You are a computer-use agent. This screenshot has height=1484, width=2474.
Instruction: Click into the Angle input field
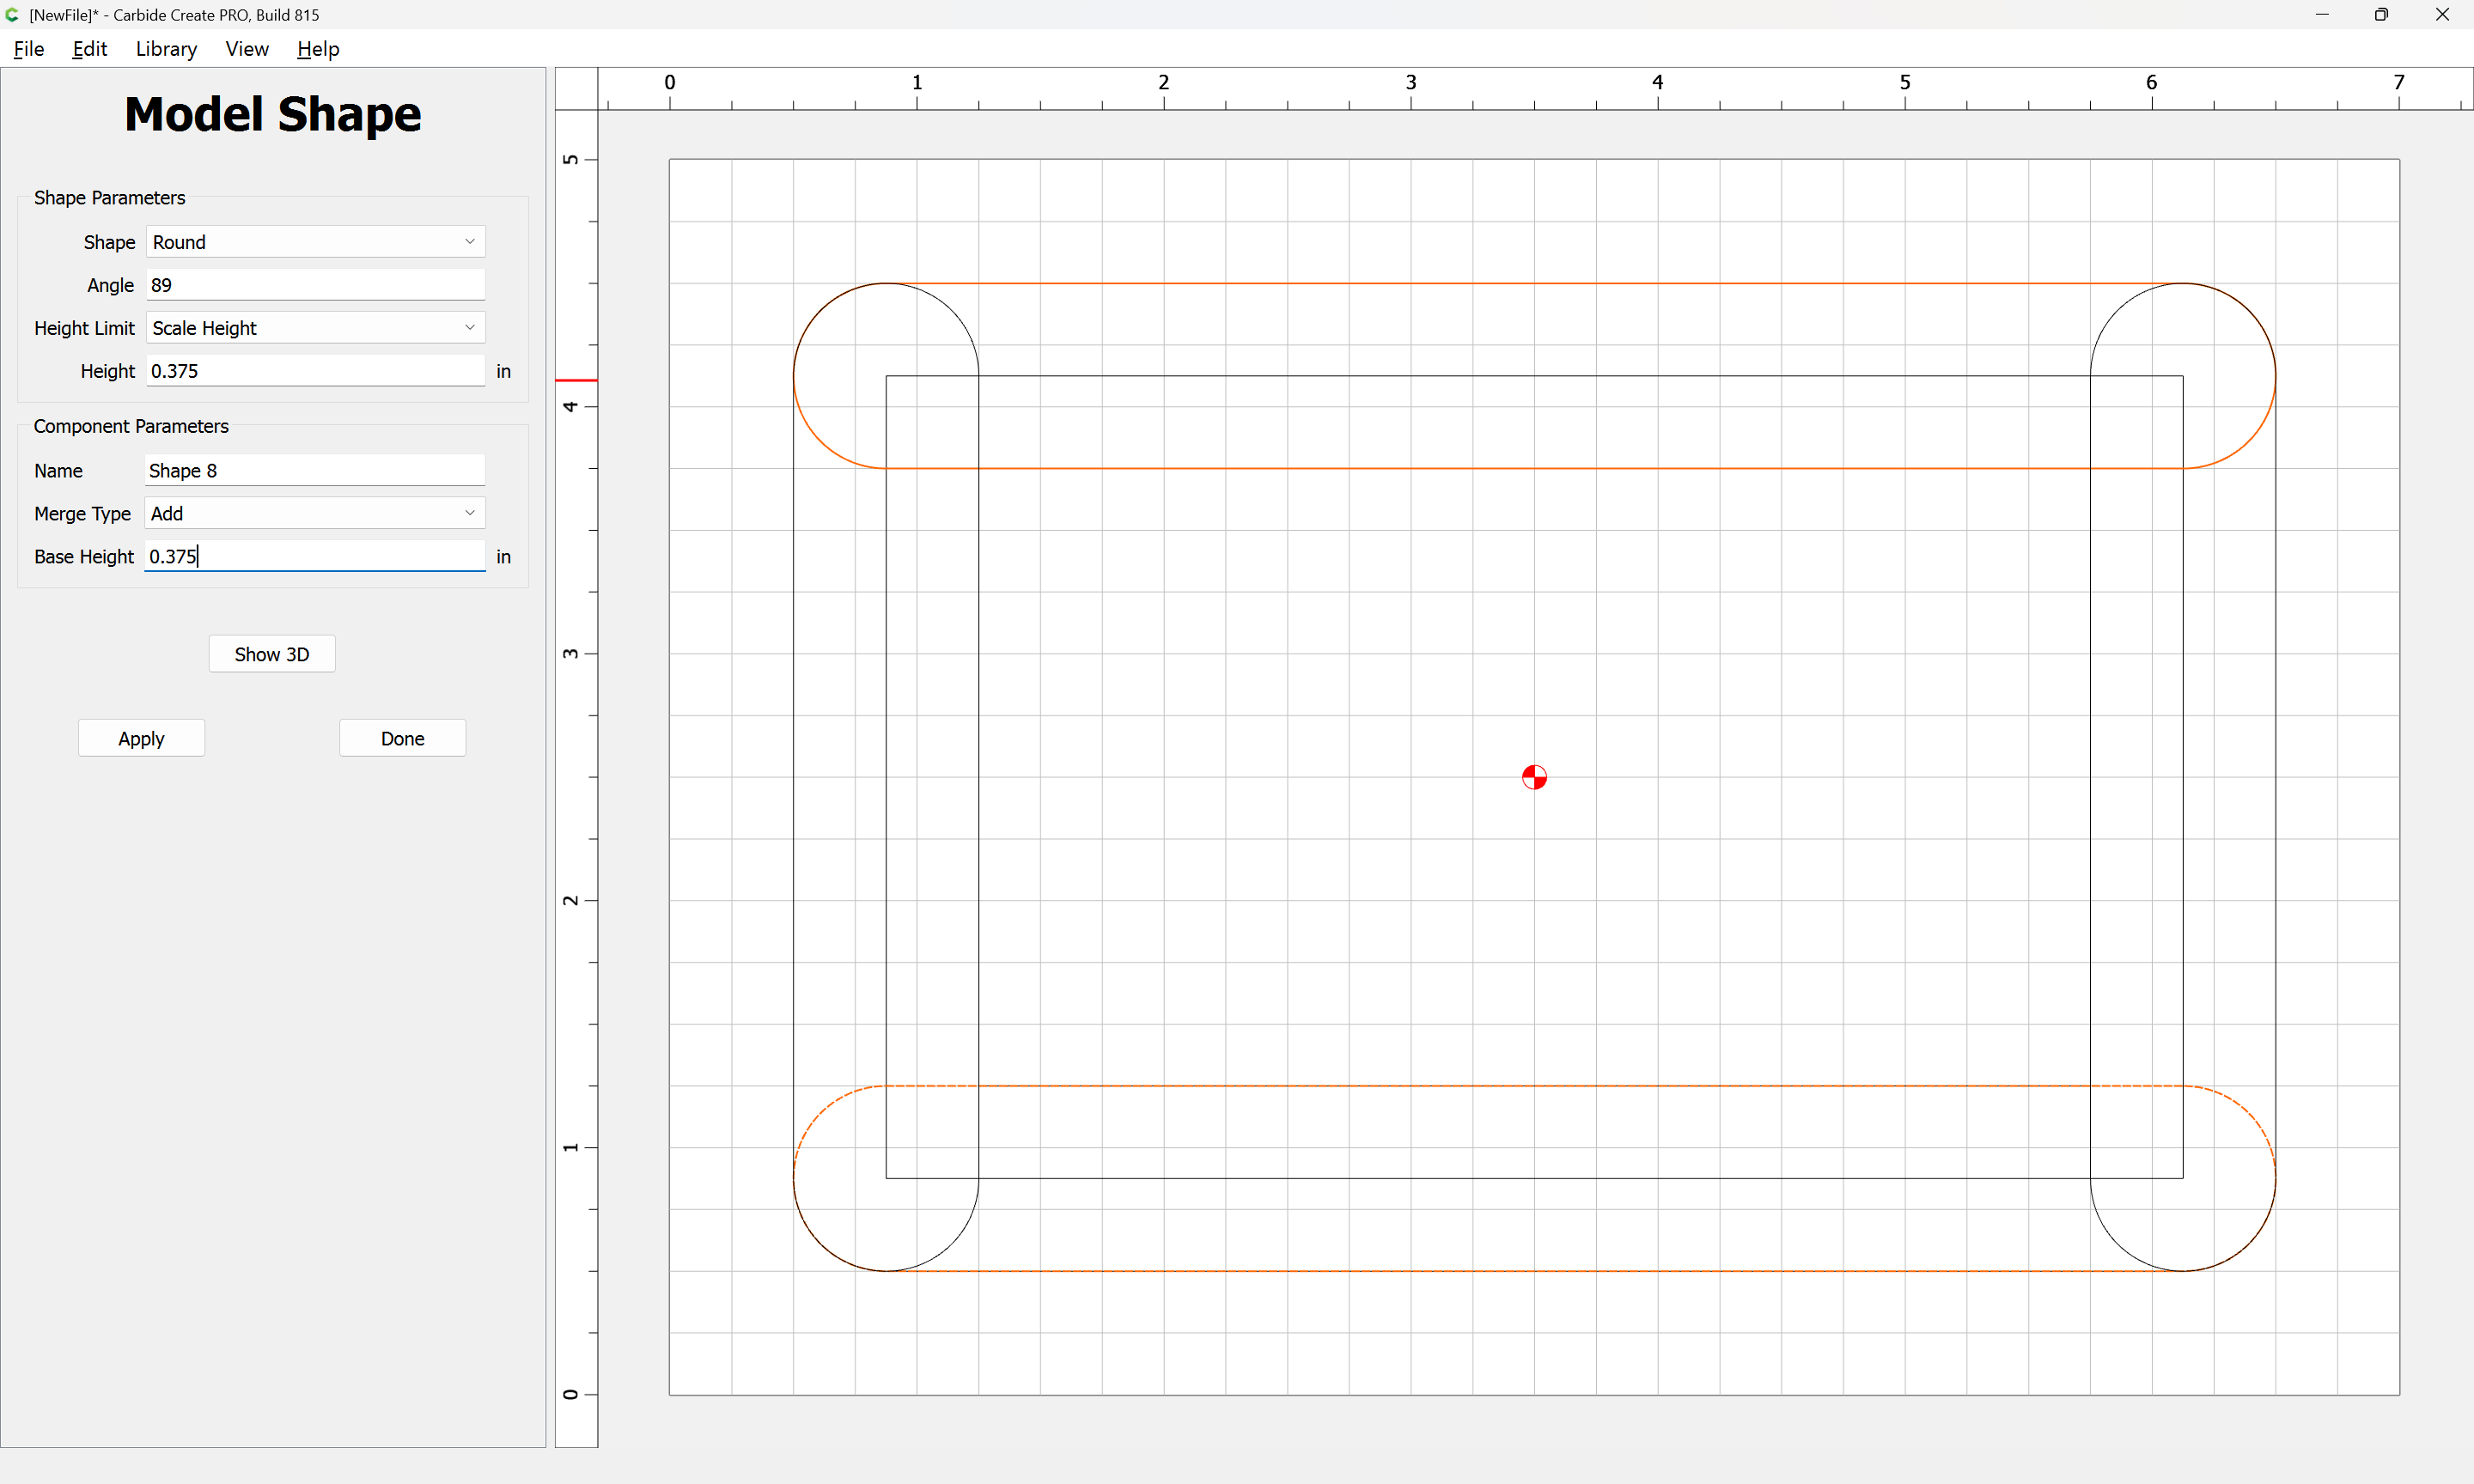pyautogui.click(x=316, y=285)
